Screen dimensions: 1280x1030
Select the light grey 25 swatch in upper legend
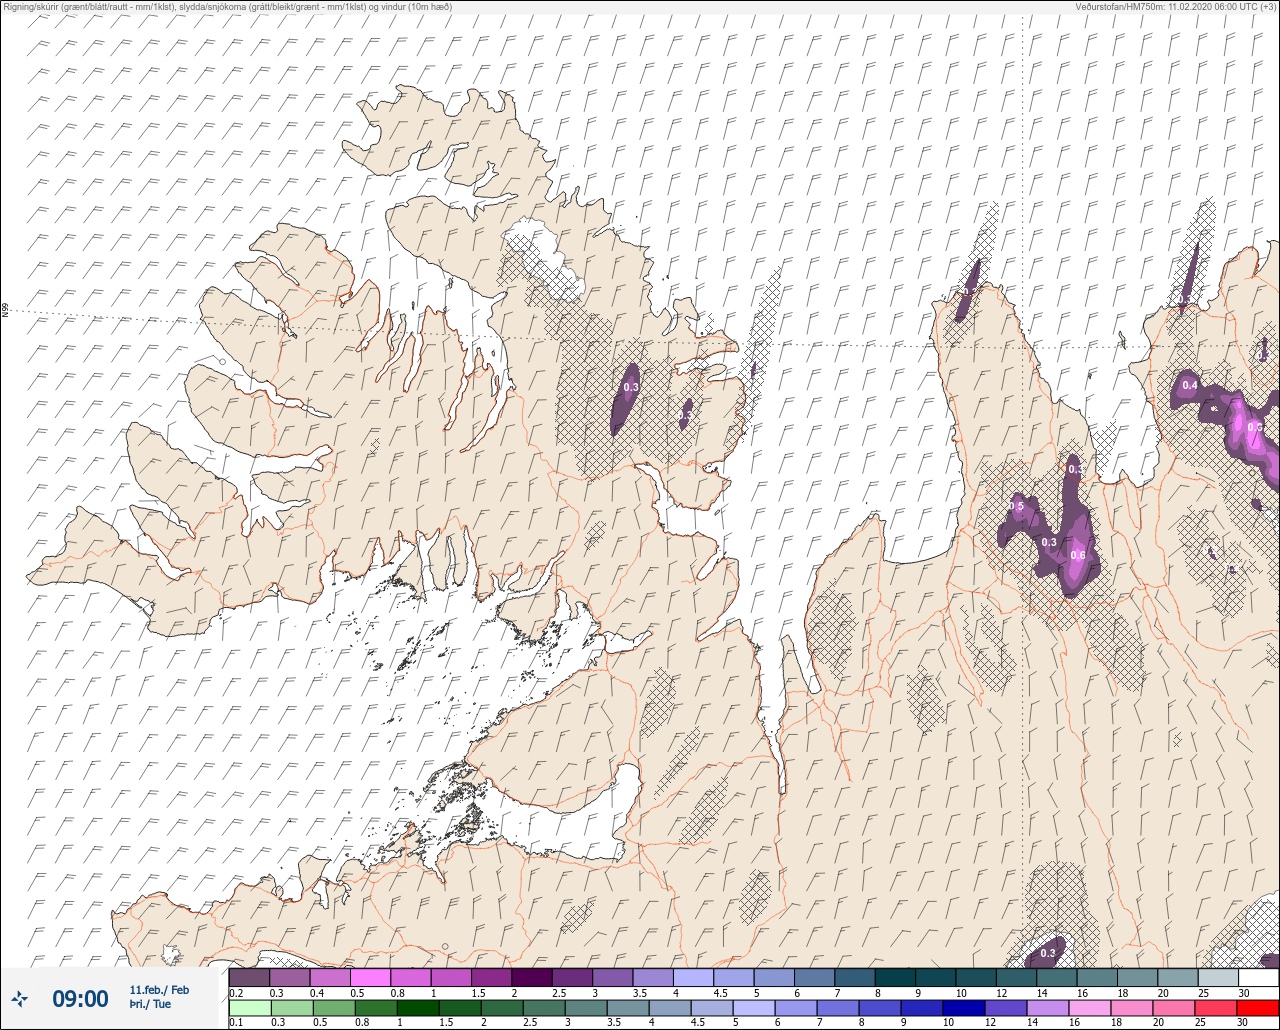pyautogui.click(x=1218, y=977)
